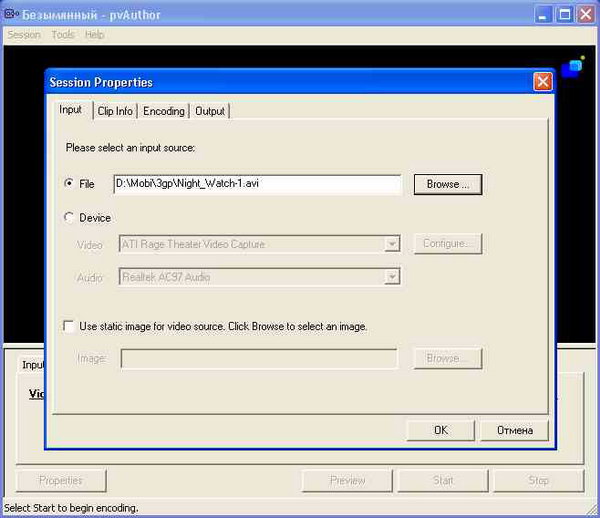Click the Image path input field

click(x=259, y=358)
